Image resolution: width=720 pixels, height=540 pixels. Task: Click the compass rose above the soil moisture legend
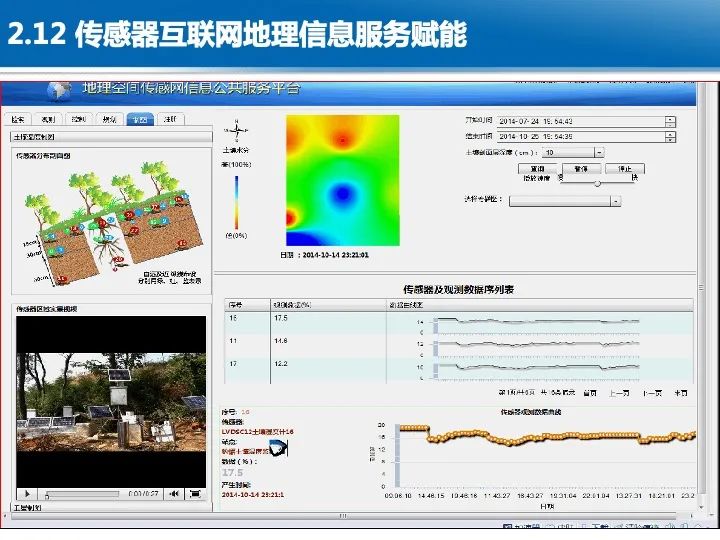[236, 131]
